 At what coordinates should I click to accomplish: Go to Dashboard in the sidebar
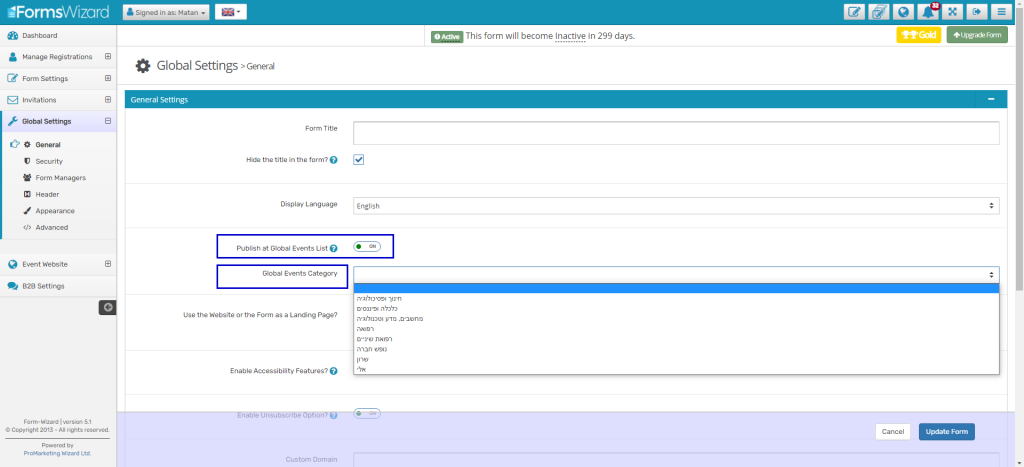pos(40,35)
